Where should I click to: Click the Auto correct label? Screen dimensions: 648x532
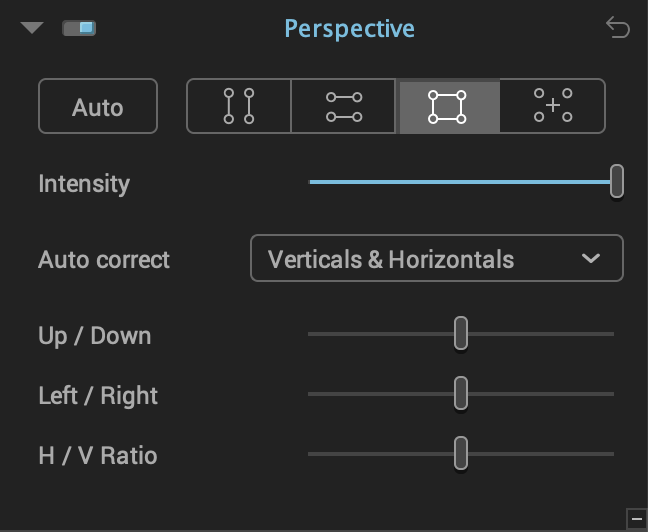coord(104,260)
